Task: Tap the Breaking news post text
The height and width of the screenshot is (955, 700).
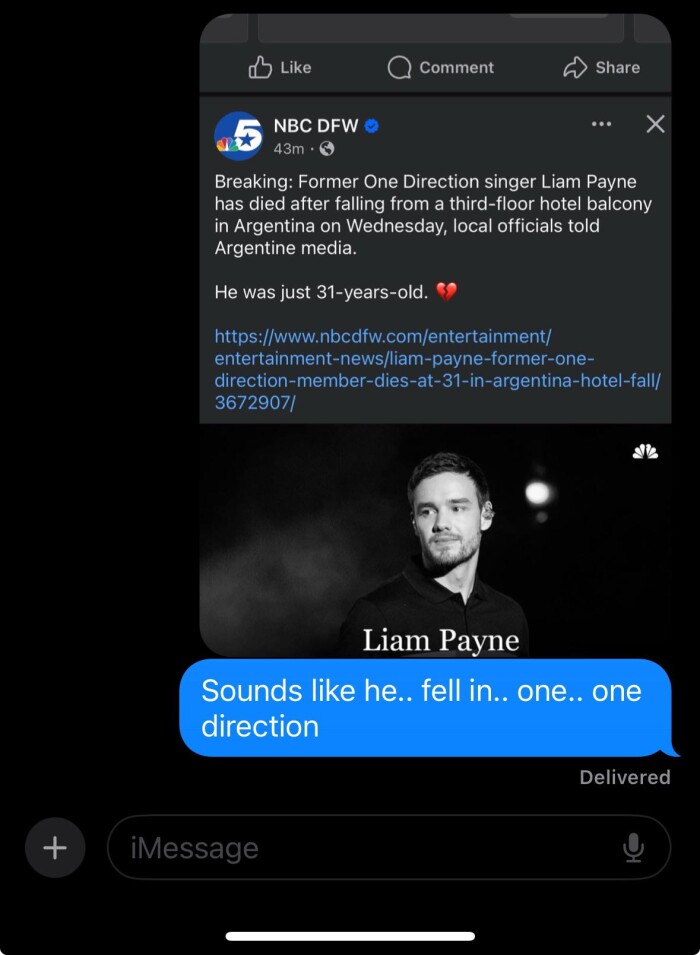Action: pyautogui.click(x=432, y=214)
